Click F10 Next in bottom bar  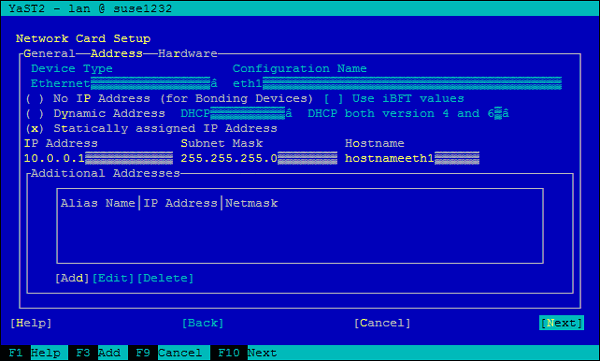click(x=248, y=353)
